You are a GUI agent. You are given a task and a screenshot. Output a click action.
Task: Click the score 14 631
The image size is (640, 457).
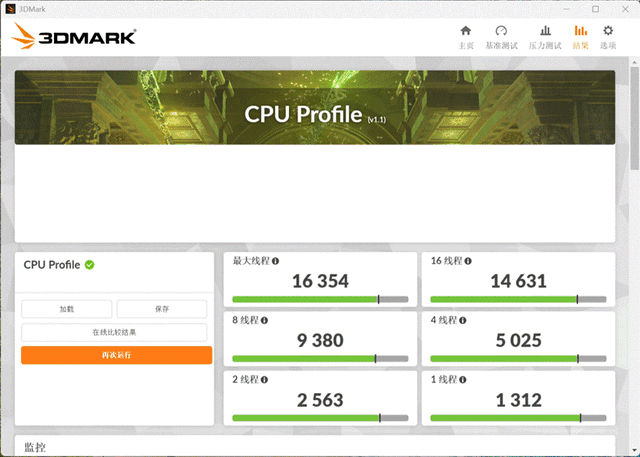(518, 281)
